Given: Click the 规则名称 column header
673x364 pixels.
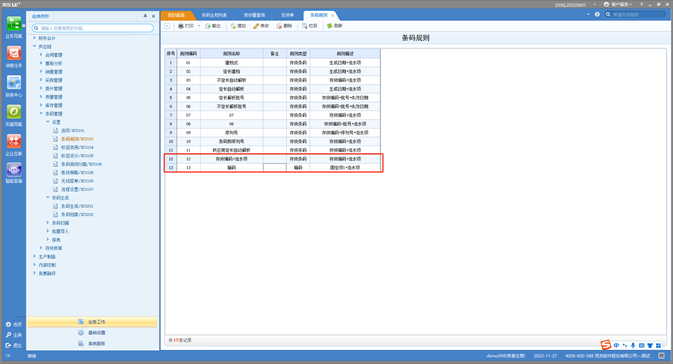Looking at the screenshot, I should coord(231,54).
